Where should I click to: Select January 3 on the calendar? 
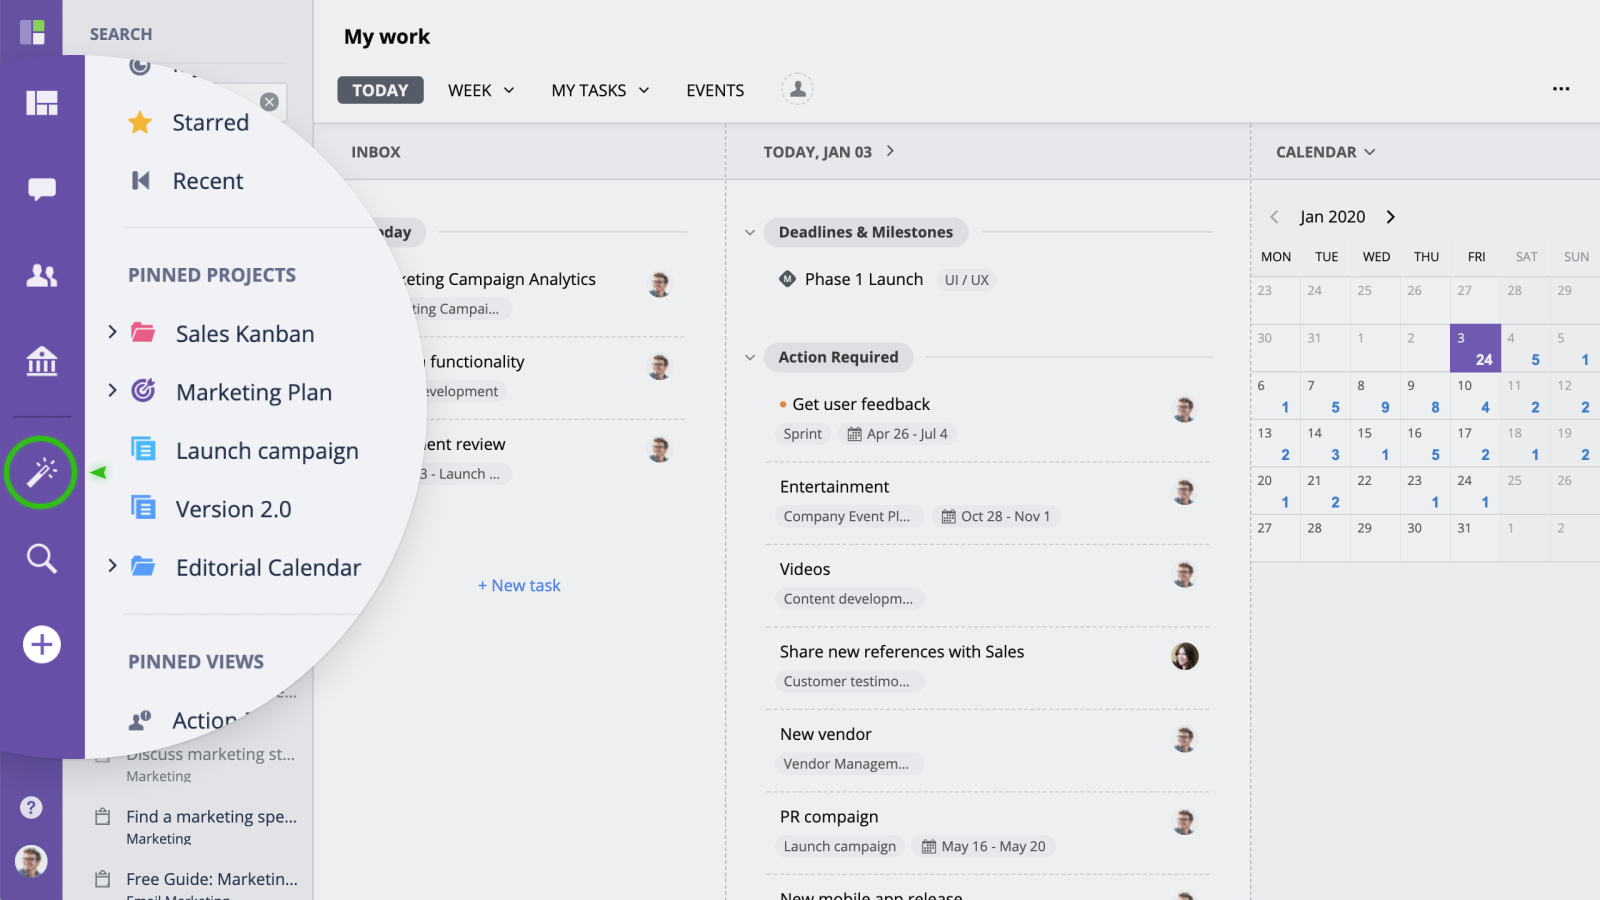coord(1475,348)
